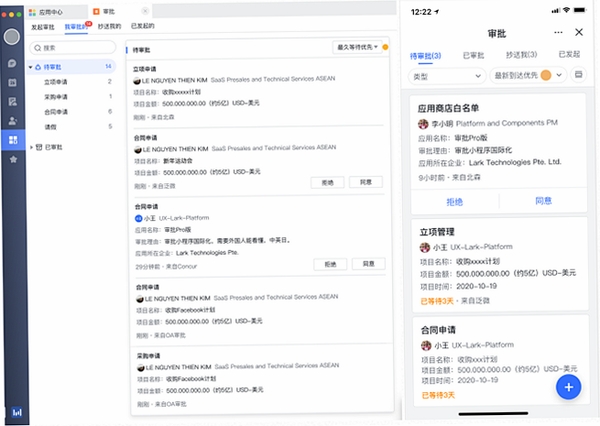The image size is (600, 426).
Task: Select the workplace apps grid icon in sidebar
Action: point(13,140)
